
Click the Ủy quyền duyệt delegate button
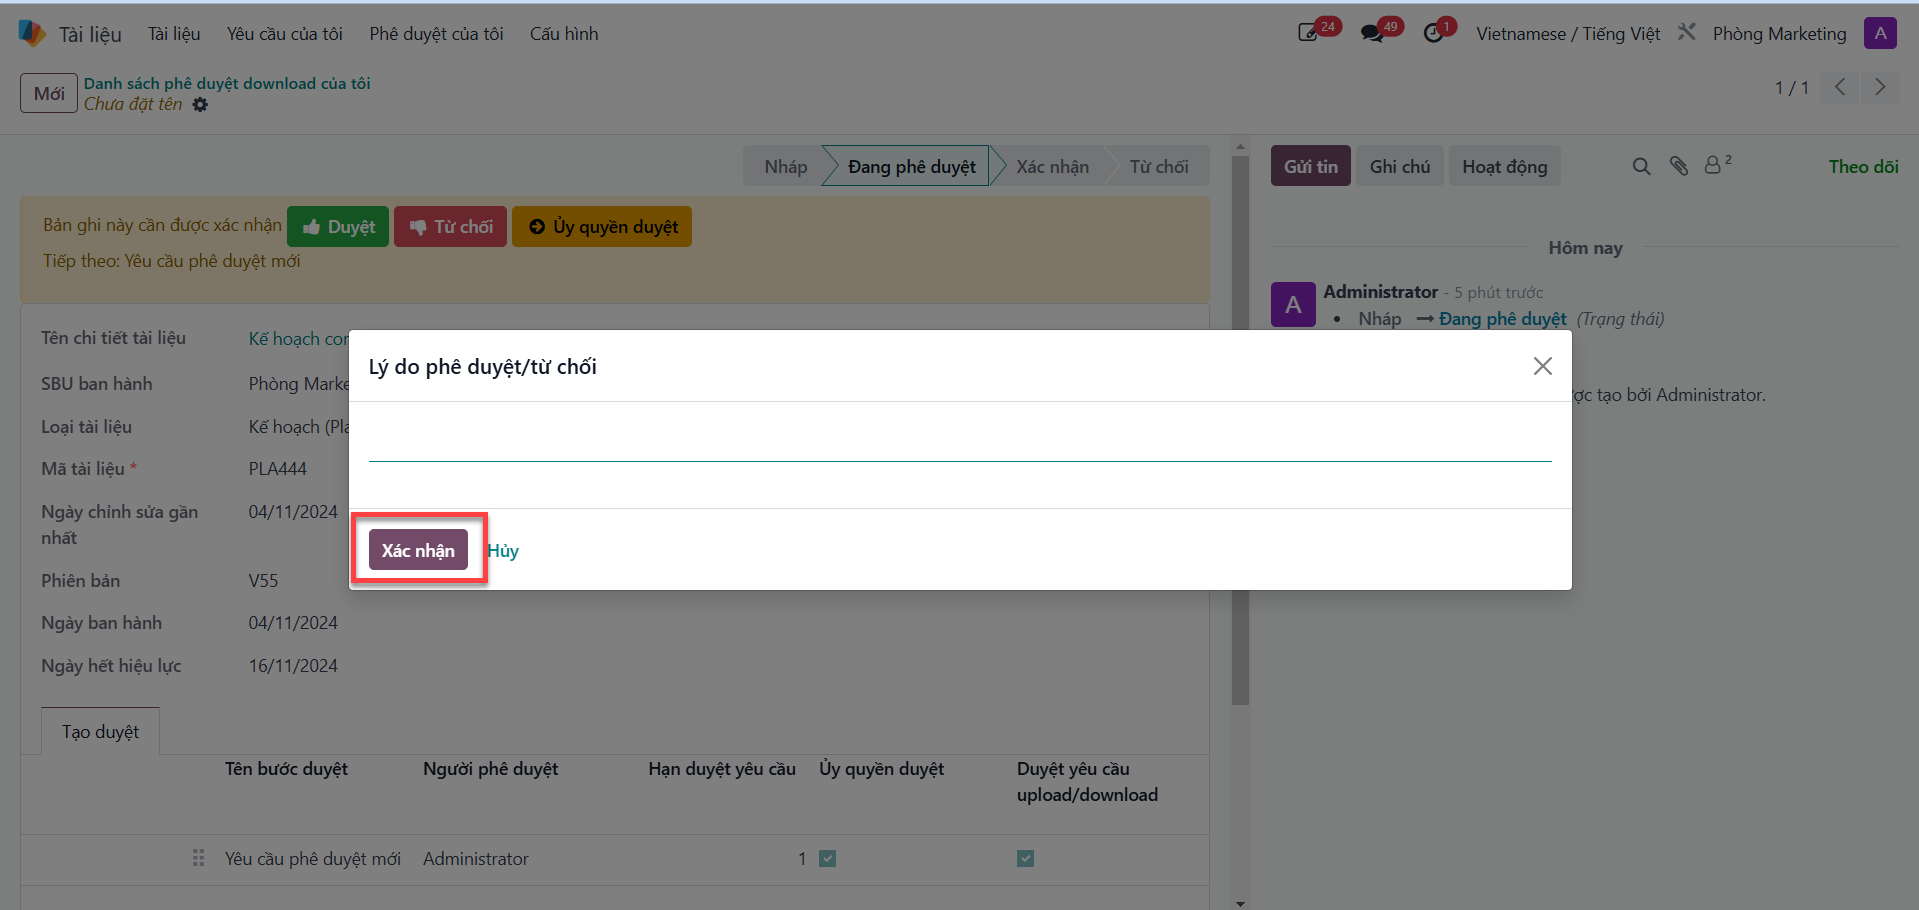pos(602,227)
